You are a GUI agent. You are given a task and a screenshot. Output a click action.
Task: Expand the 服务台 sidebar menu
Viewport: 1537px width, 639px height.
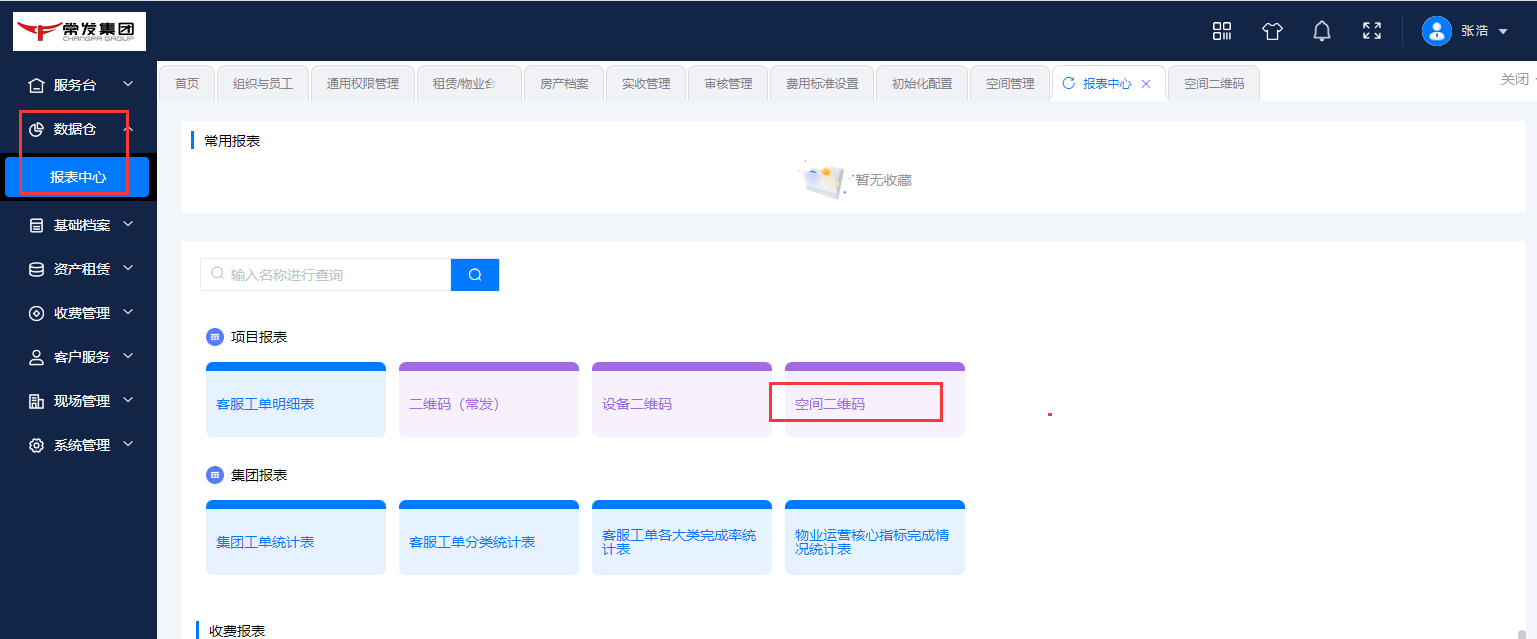pos(78,85)
